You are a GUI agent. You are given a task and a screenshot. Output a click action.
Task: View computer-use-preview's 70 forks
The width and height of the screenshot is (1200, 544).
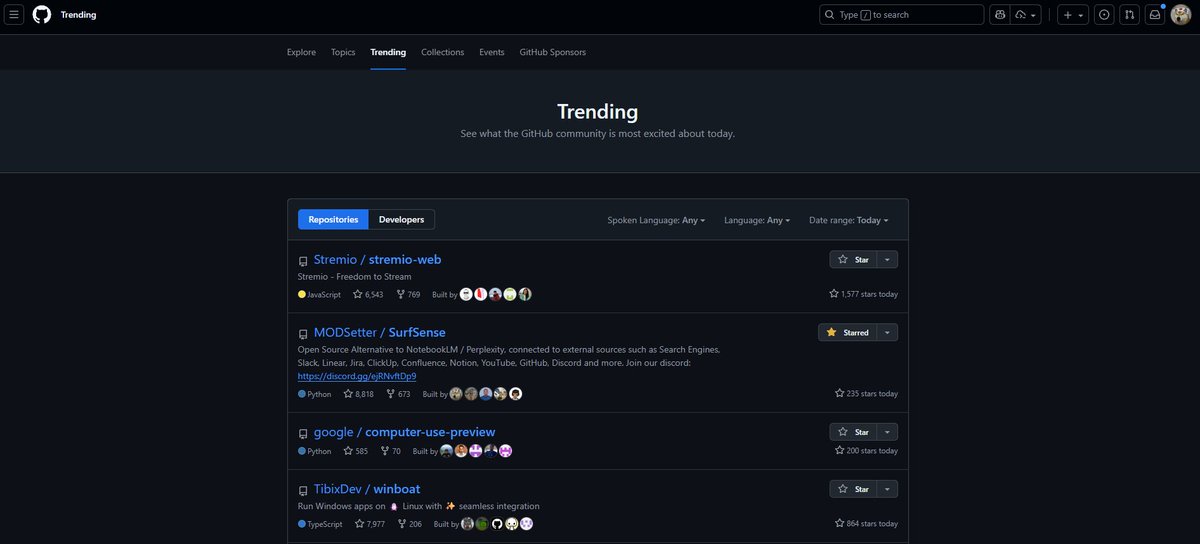pos(391,451)
